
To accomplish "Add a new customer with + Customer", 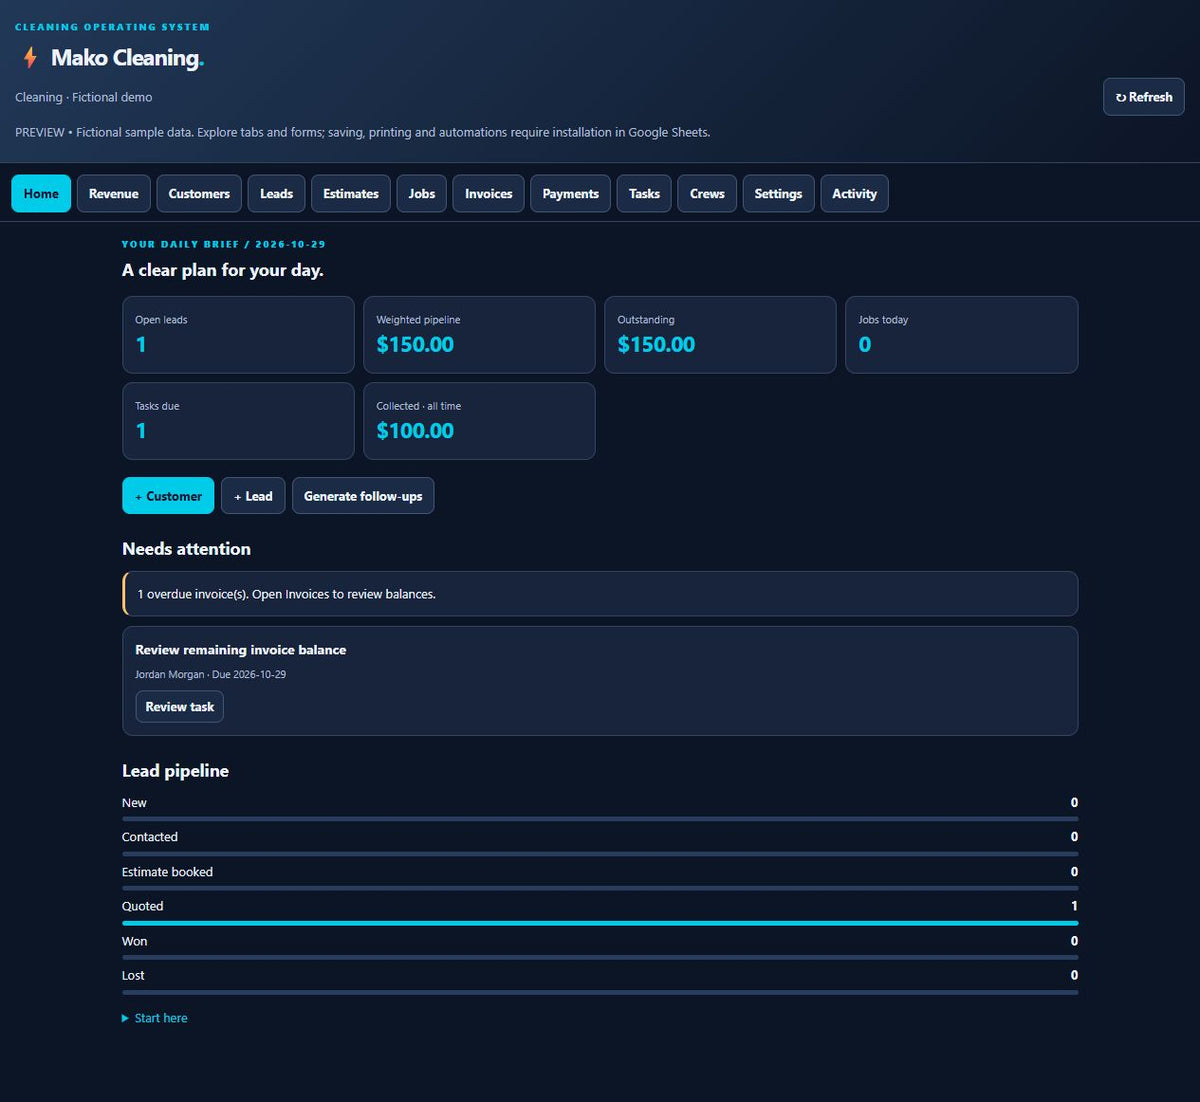I will point(168,496).
